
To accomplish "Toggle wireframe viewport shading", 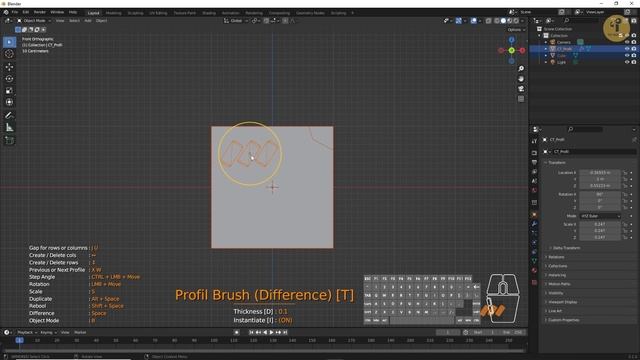I will click(x=497, y=21).
